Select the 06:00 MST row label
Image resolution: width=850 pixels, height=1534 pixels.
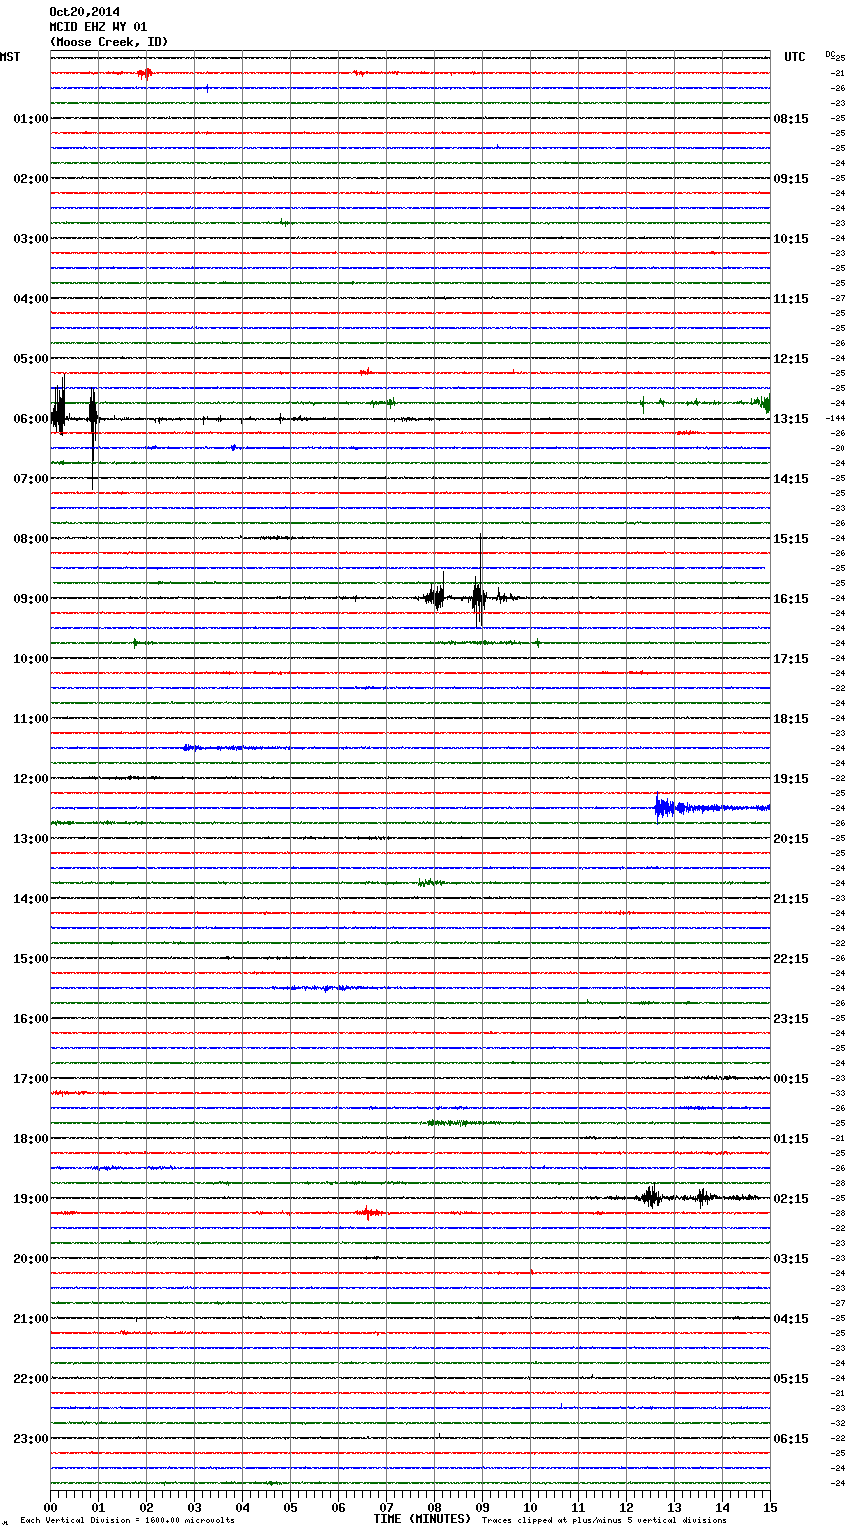click(31, 418)
